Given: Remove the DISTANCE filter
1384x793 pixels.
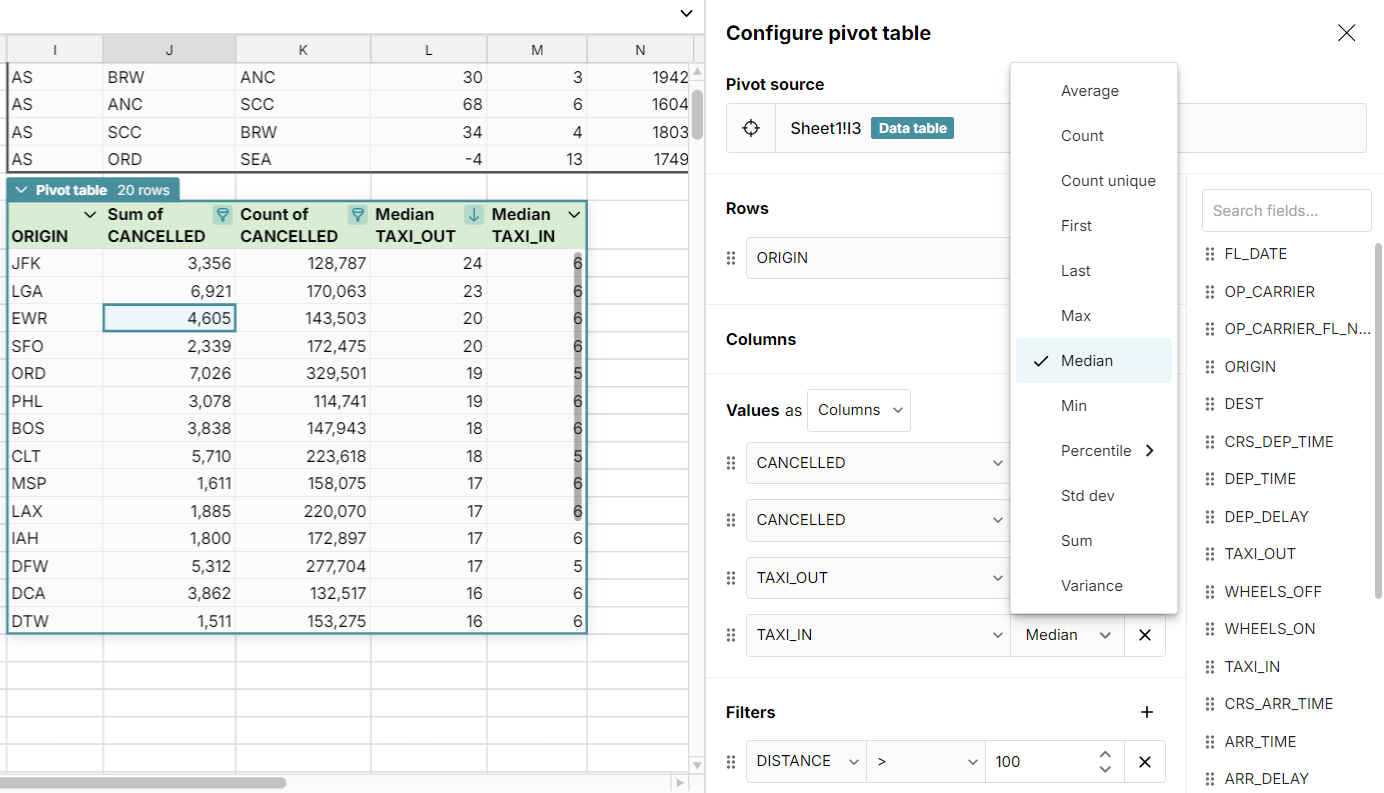Looking at the screenshot, I should tap(1145, 762).
